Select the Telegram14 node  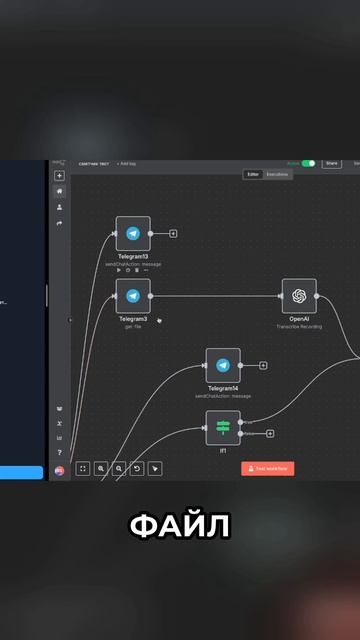coord(223,365)
